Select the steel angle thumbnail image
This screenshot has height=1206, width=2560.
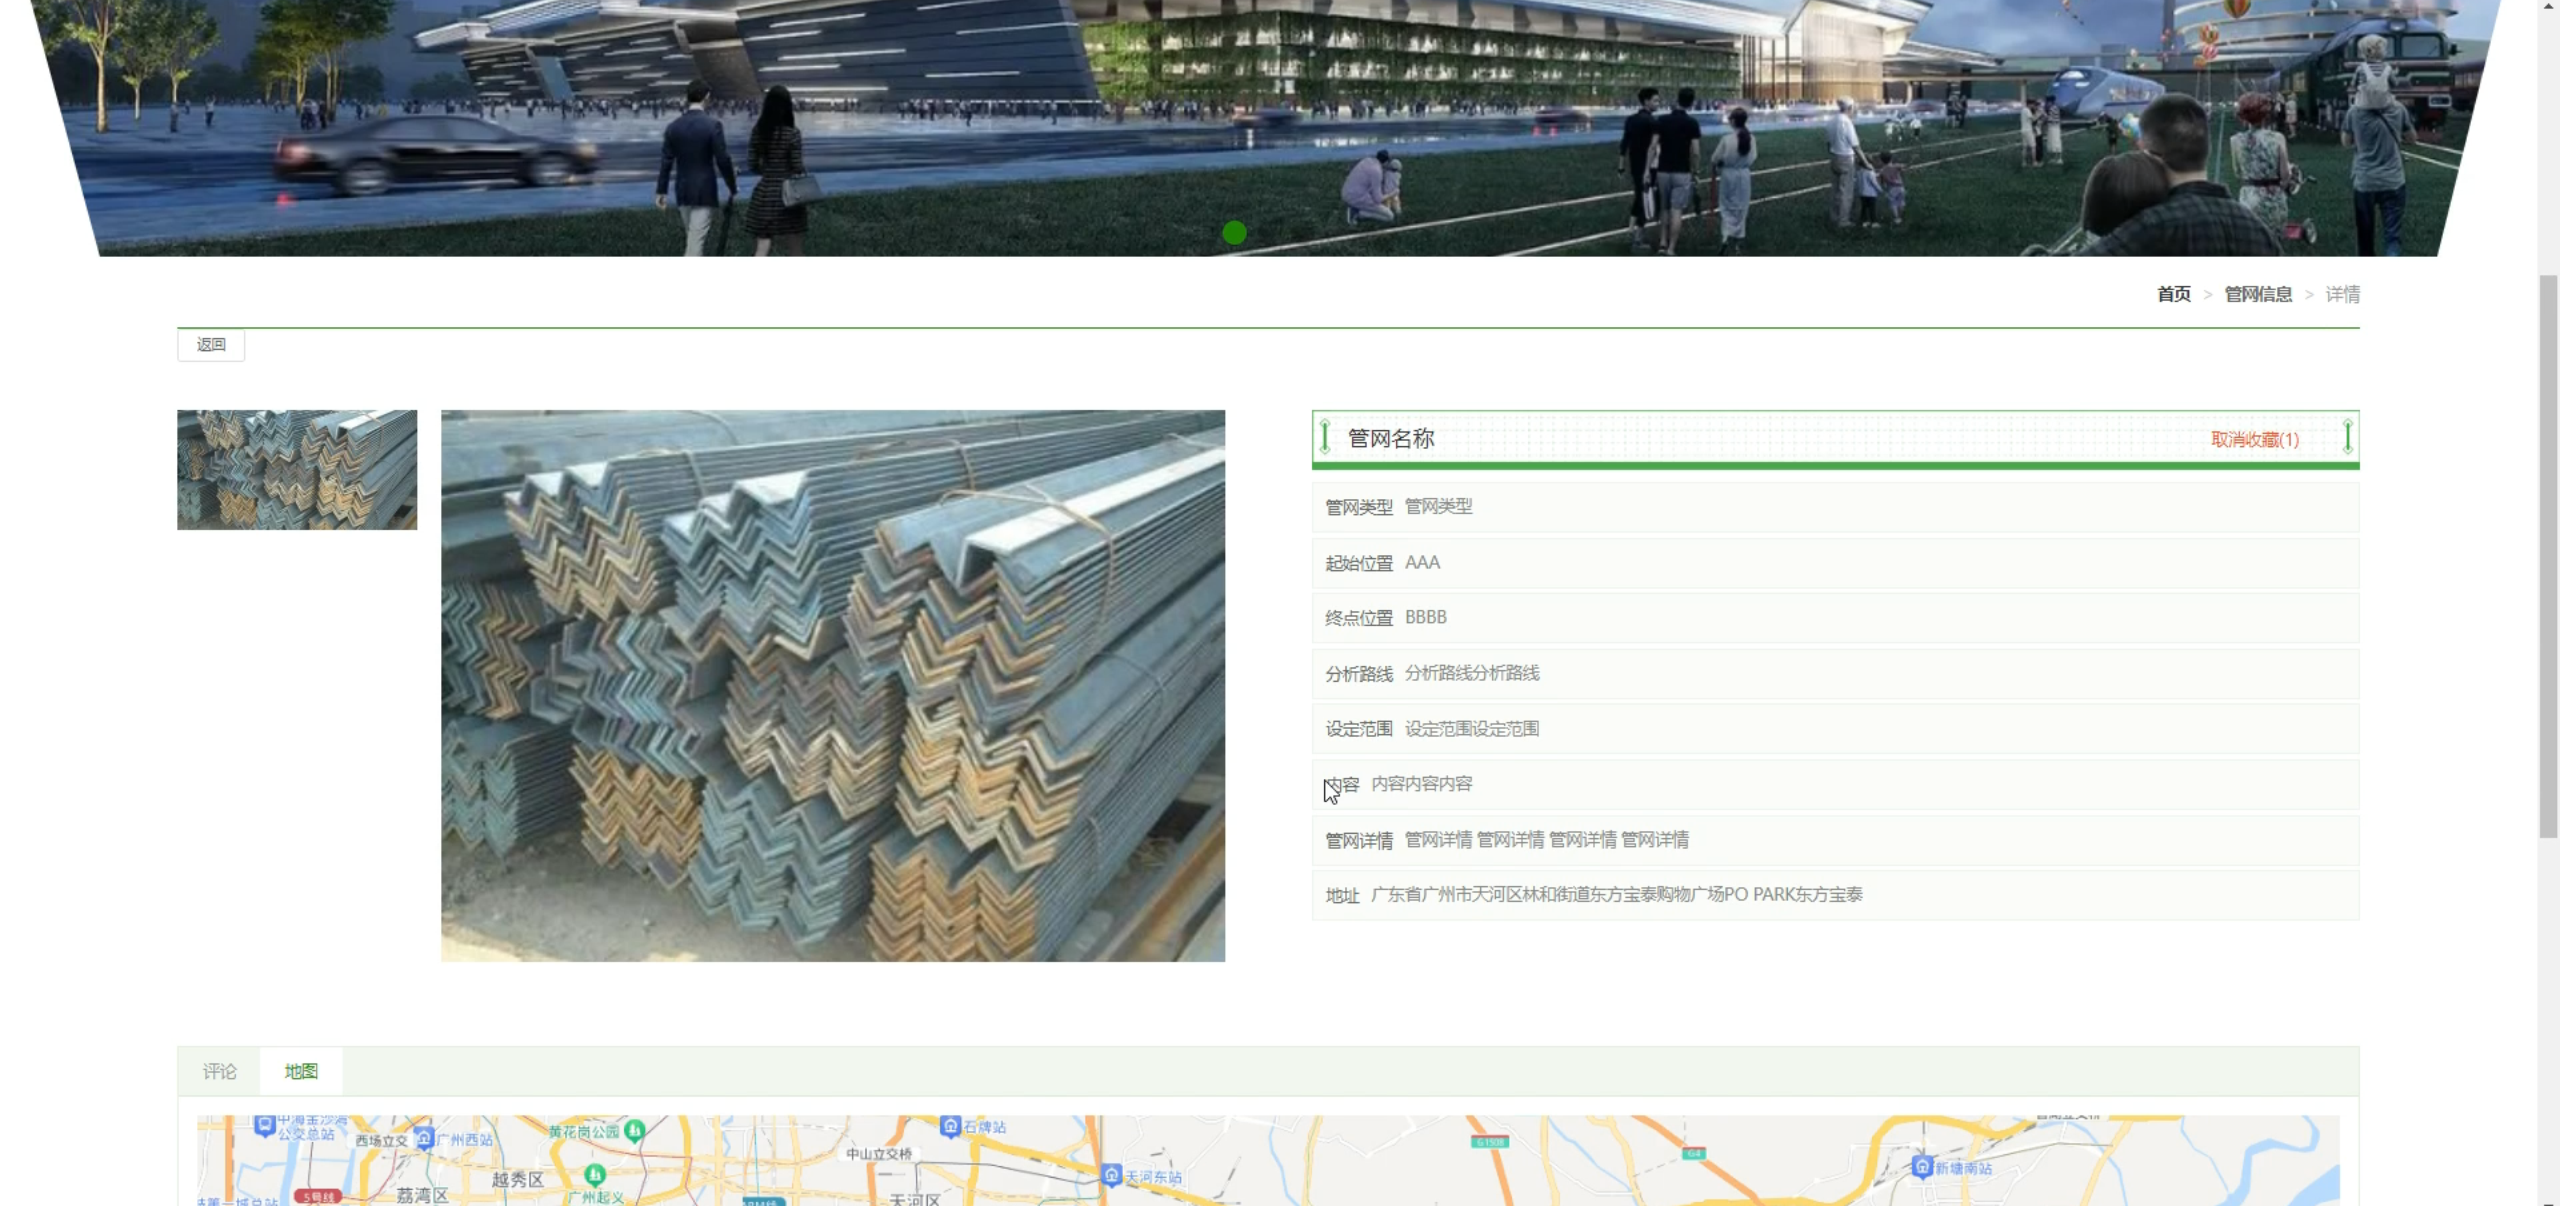click(297, 470)
